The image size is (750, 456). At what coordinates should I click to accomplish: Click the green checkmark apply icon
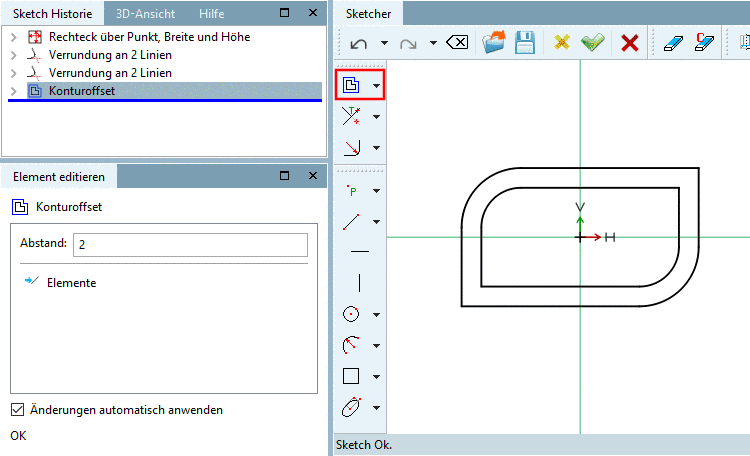click(x=593, y=43)
